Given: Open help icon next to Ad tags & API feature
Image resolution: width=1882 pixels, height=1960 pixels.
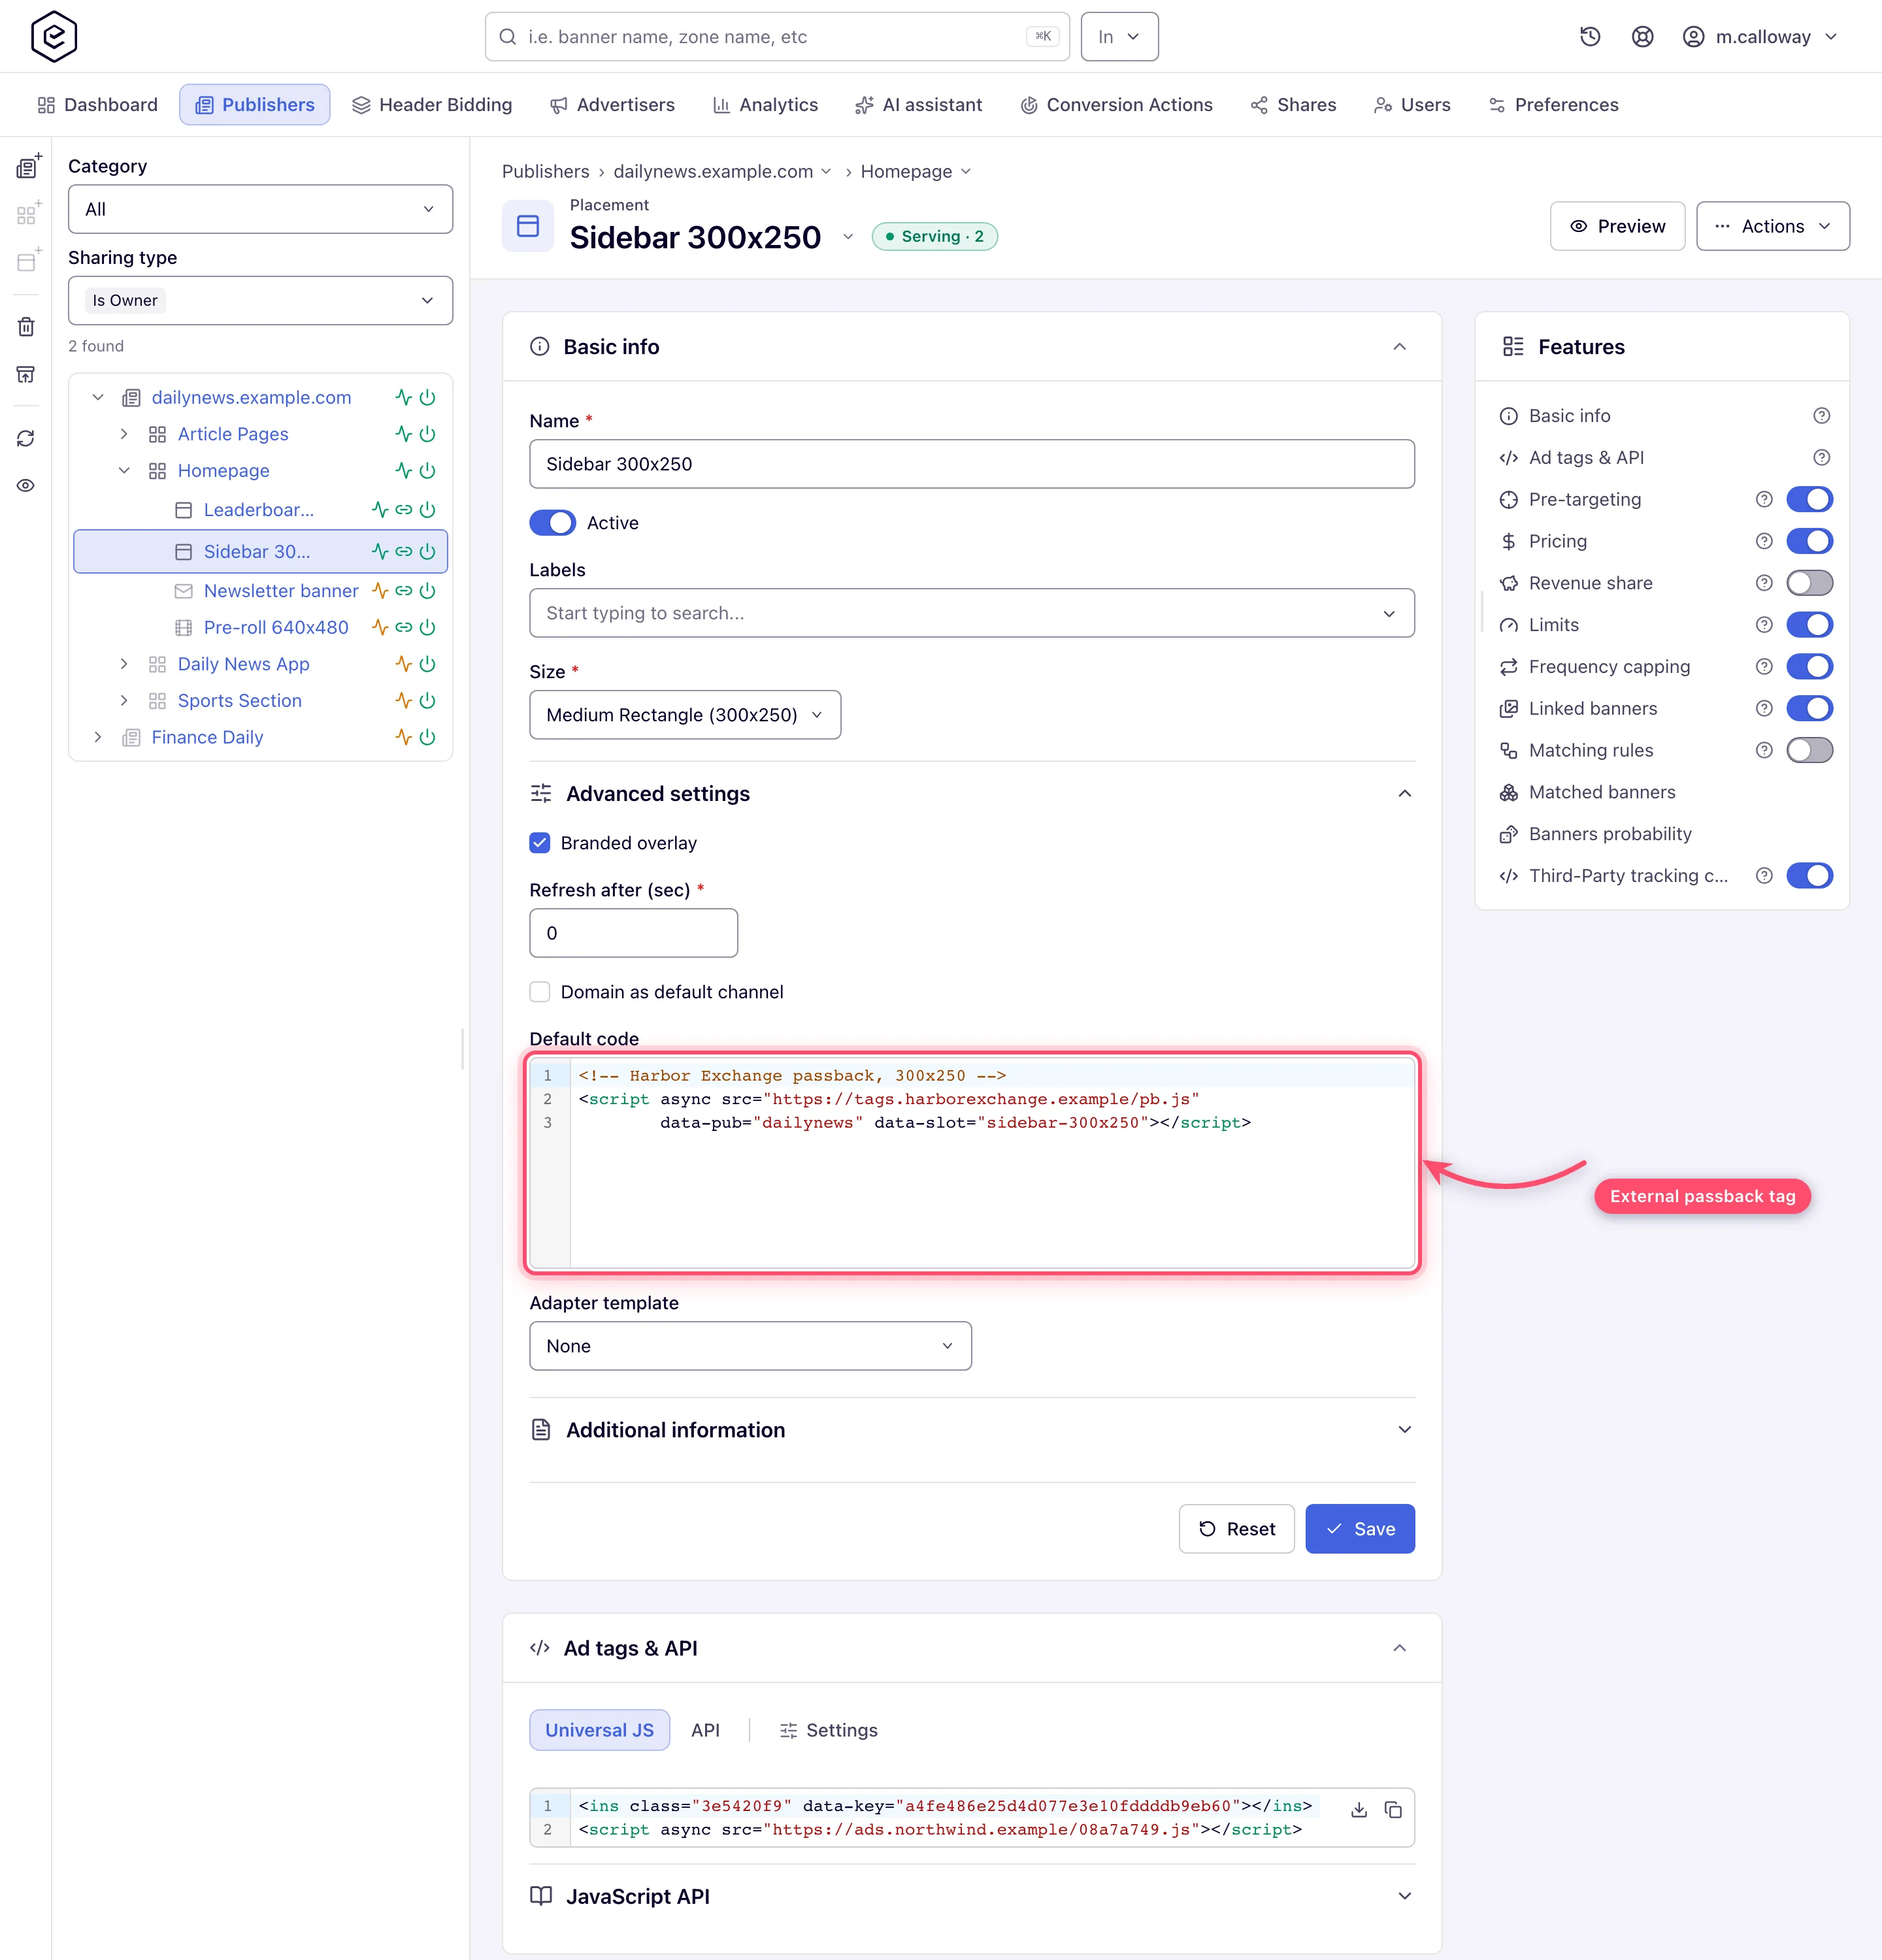Looking at the screenshot, I should coord(1822,457).
